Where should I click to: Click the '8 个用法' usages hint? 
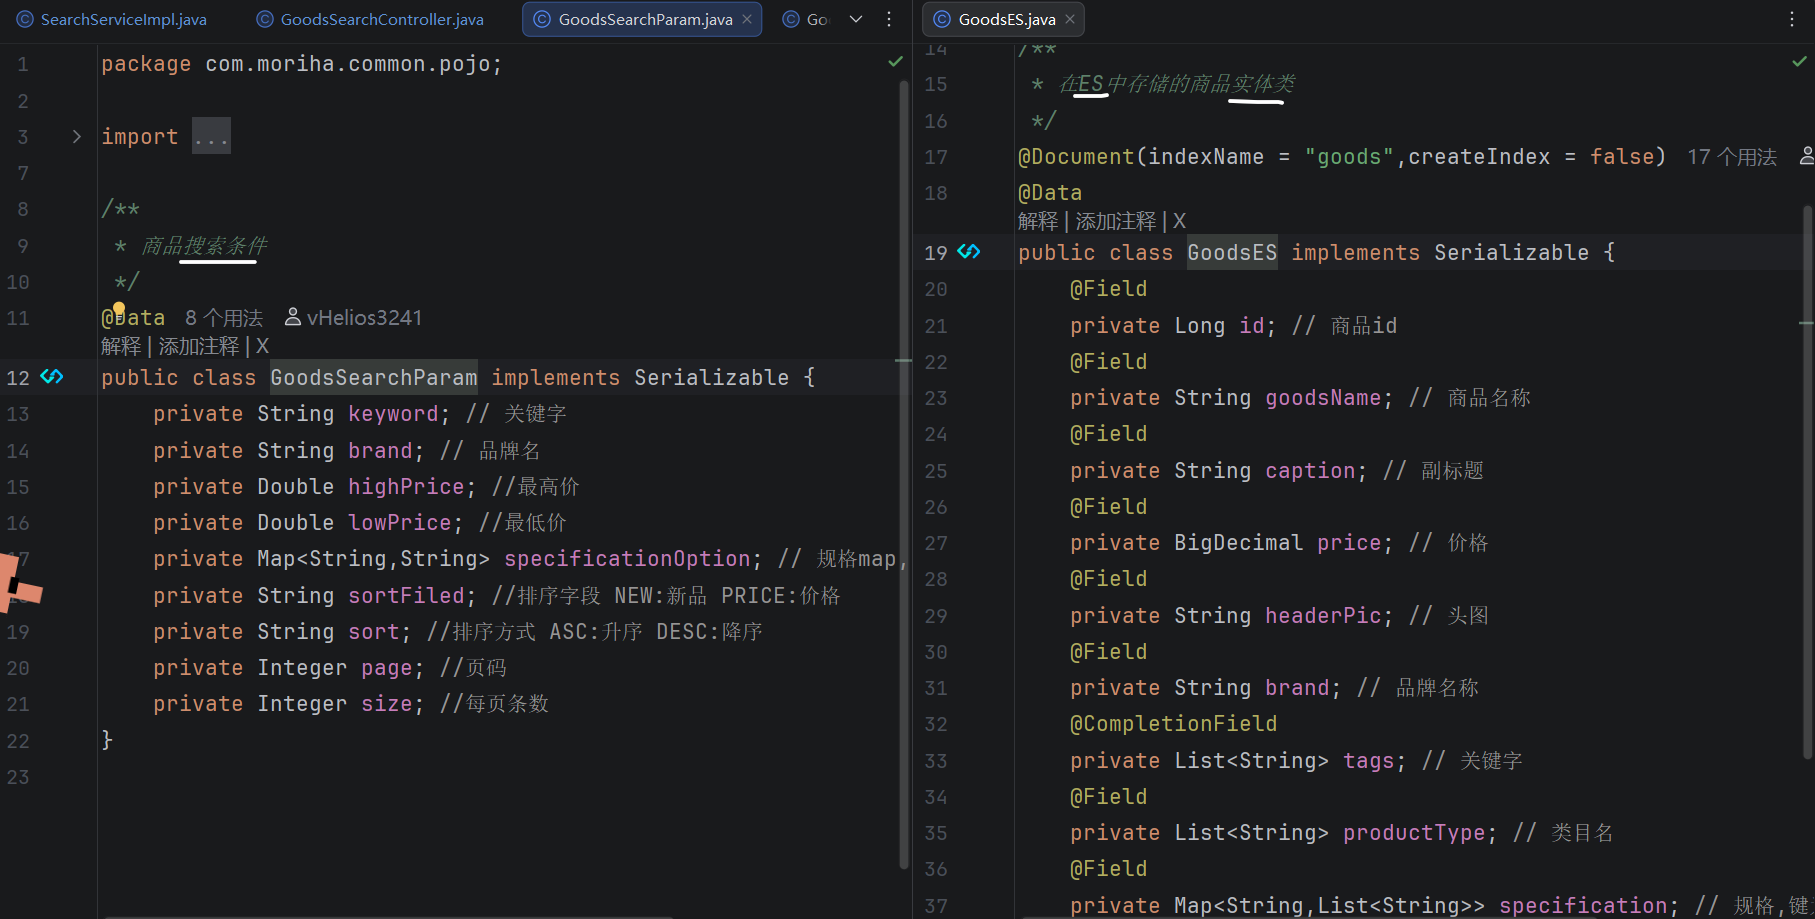(224, 318)
